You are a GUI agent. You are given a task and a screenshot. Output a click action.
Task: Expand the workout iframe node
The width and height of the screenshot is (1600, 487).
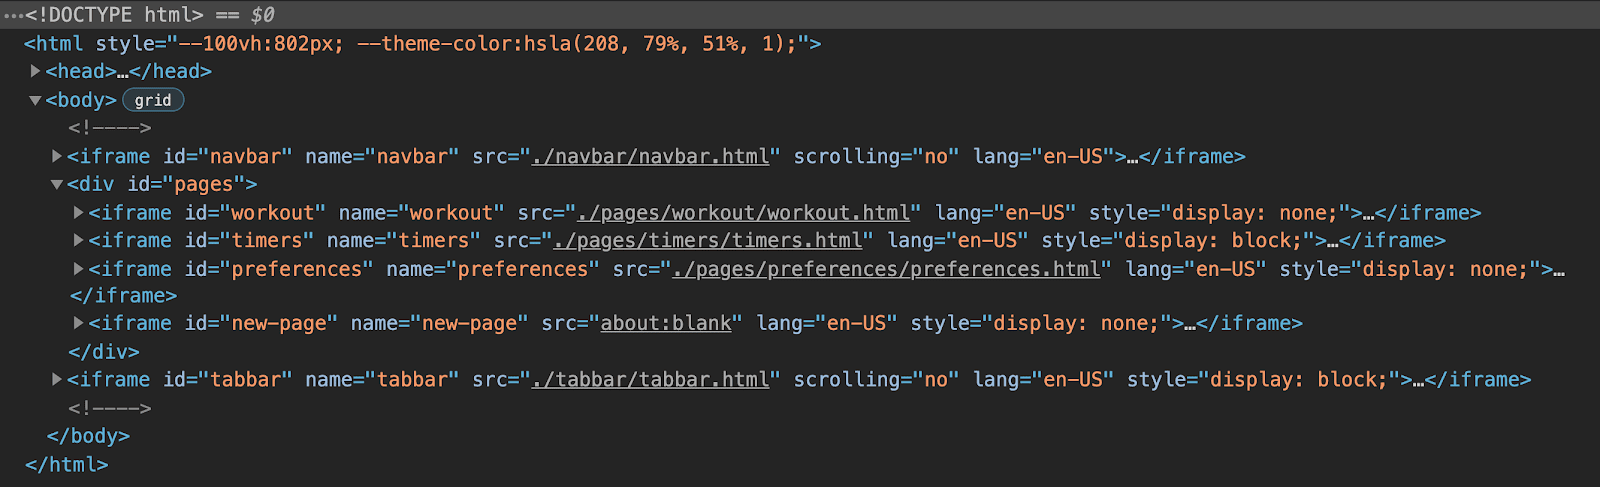point(78,212)
